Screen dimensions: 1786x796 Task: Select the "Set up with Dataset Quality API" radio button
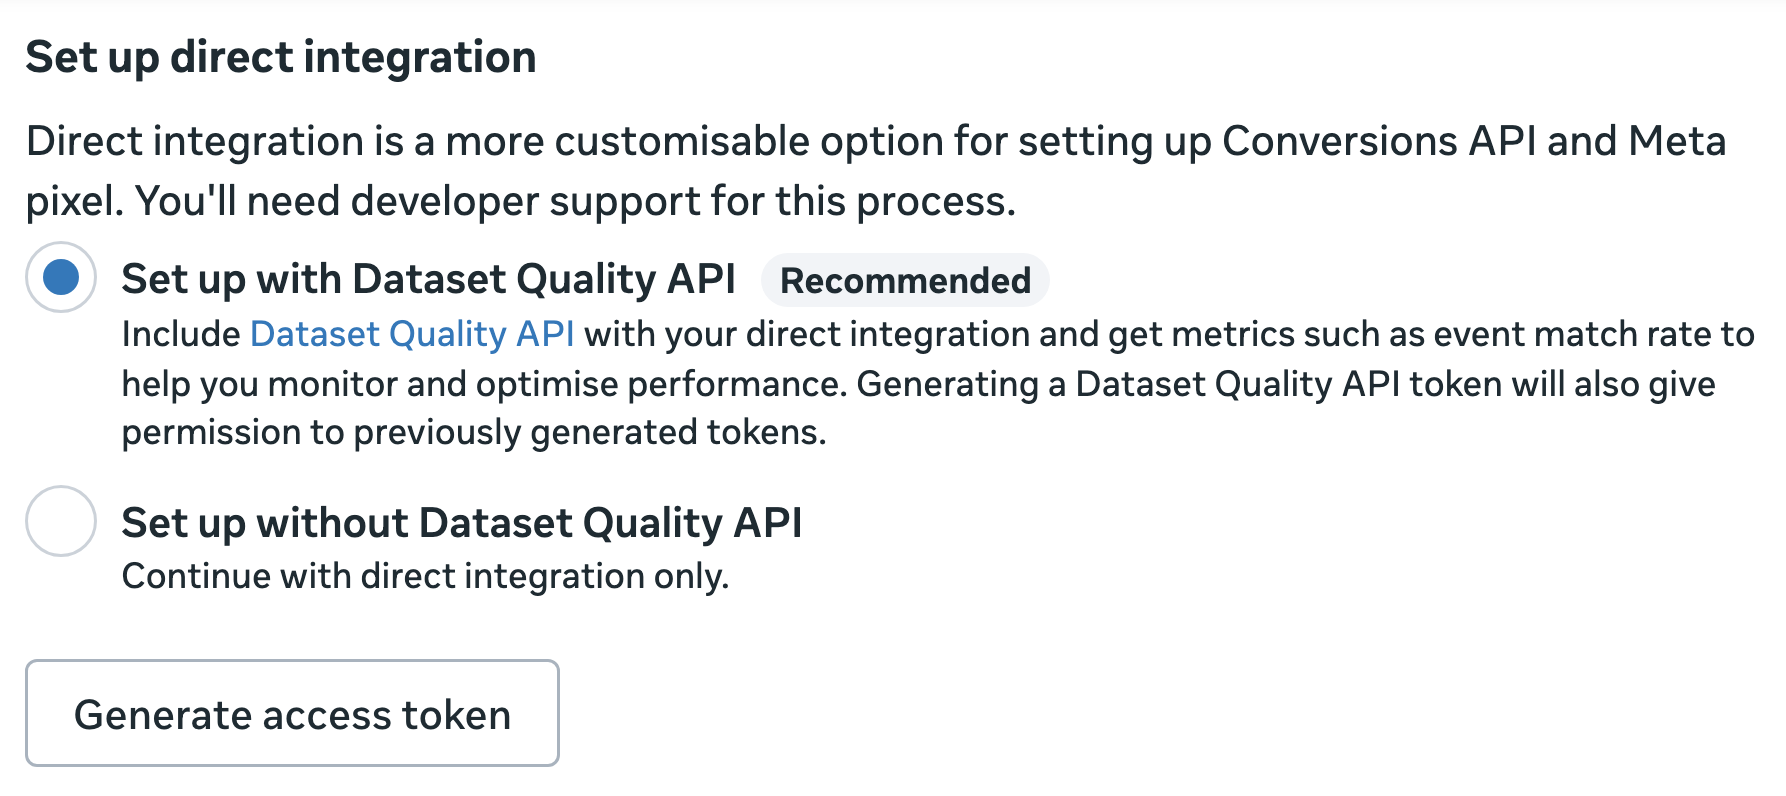[61, 277]
